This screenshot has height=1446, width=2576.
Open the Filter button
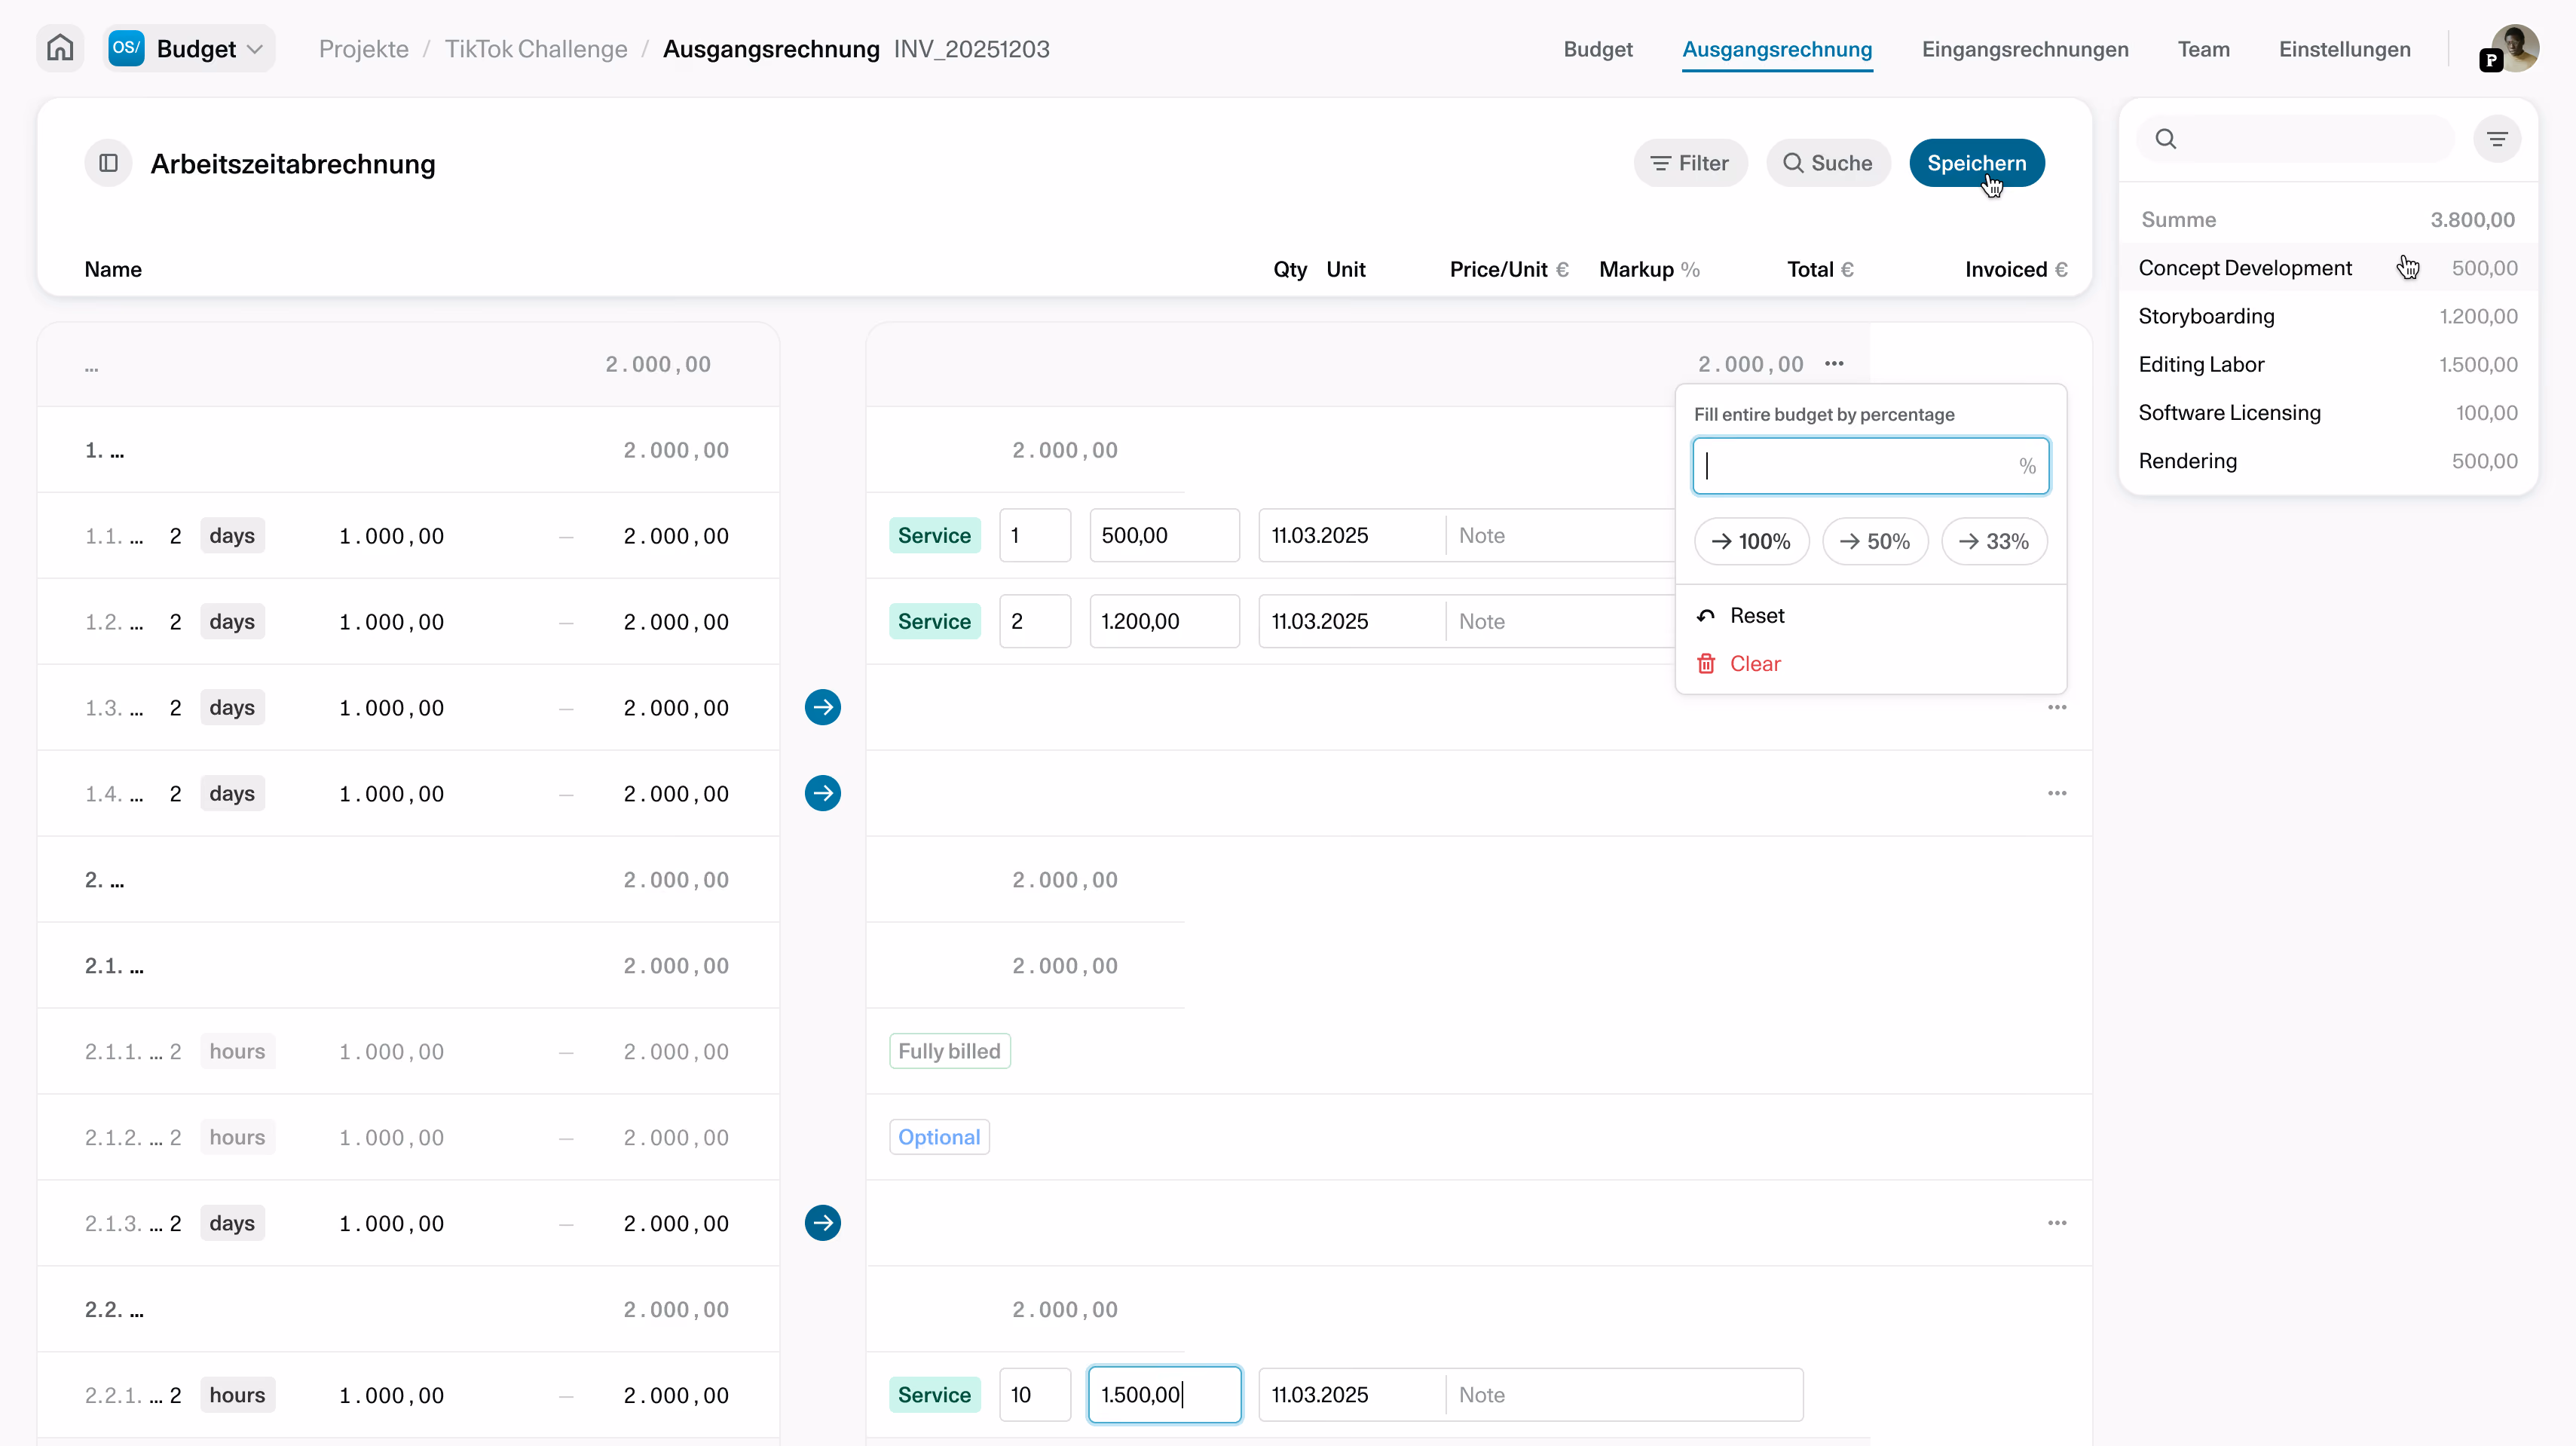pos(1690,163)
